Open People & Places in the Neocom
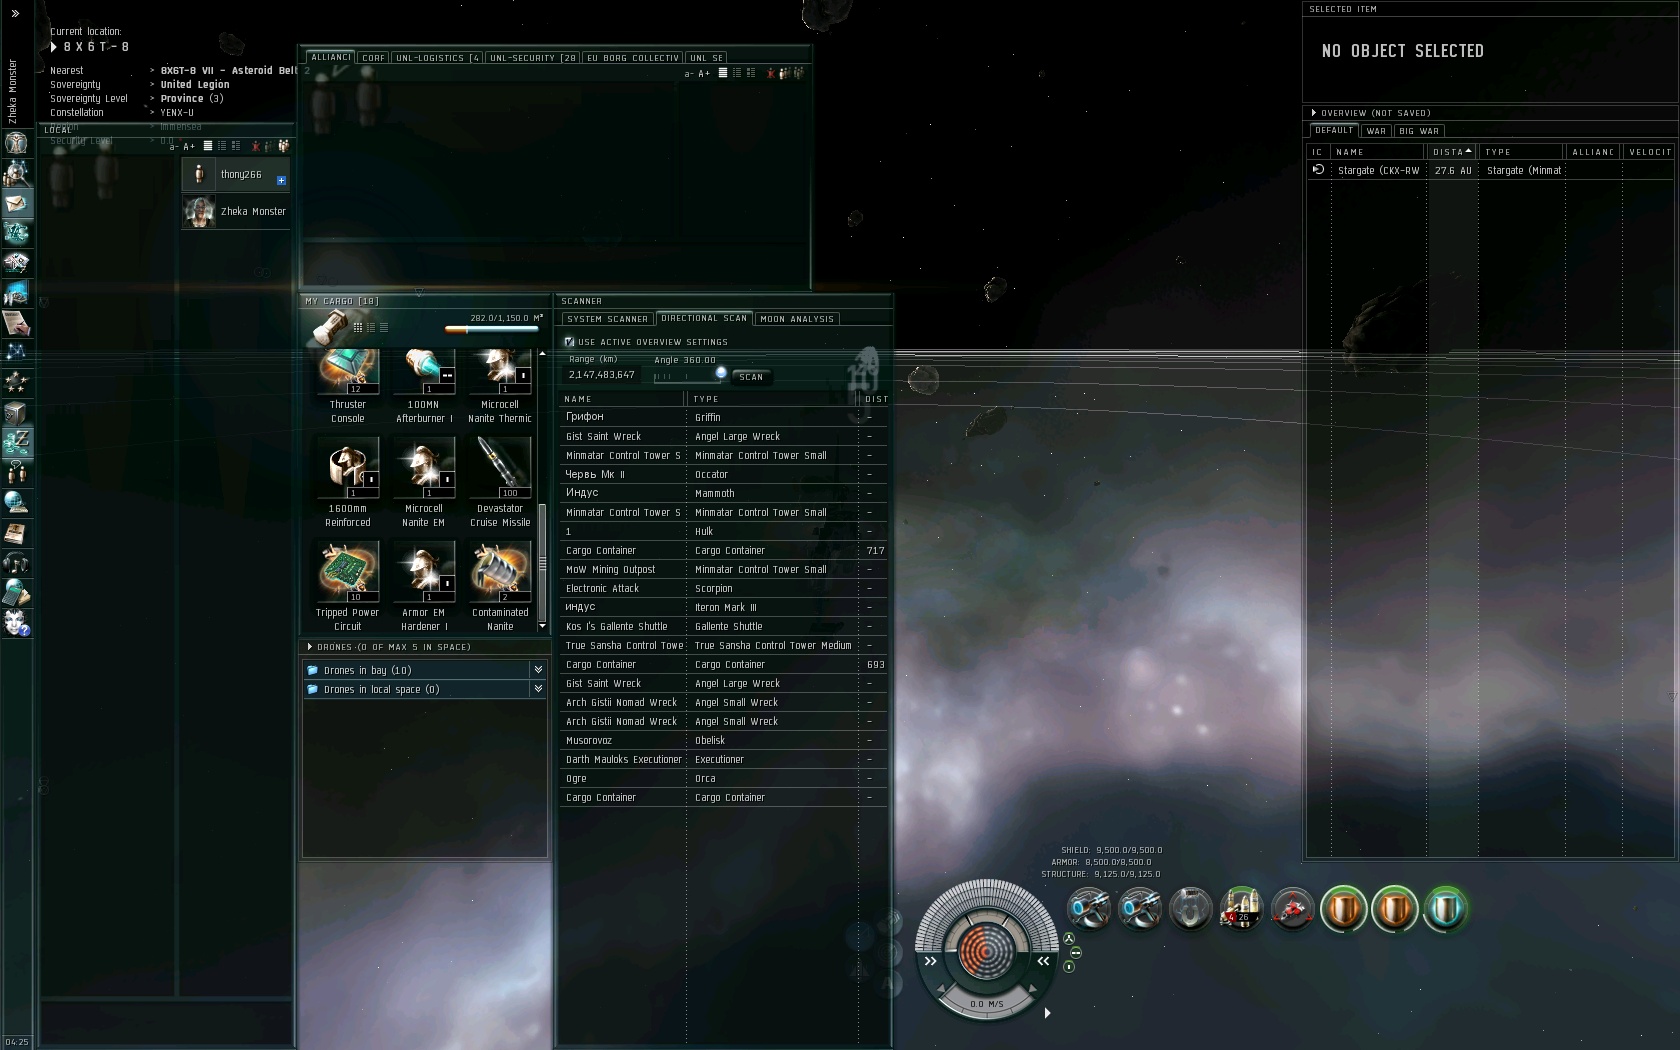Viewport: 1680px width, 1050px height. 16,173
